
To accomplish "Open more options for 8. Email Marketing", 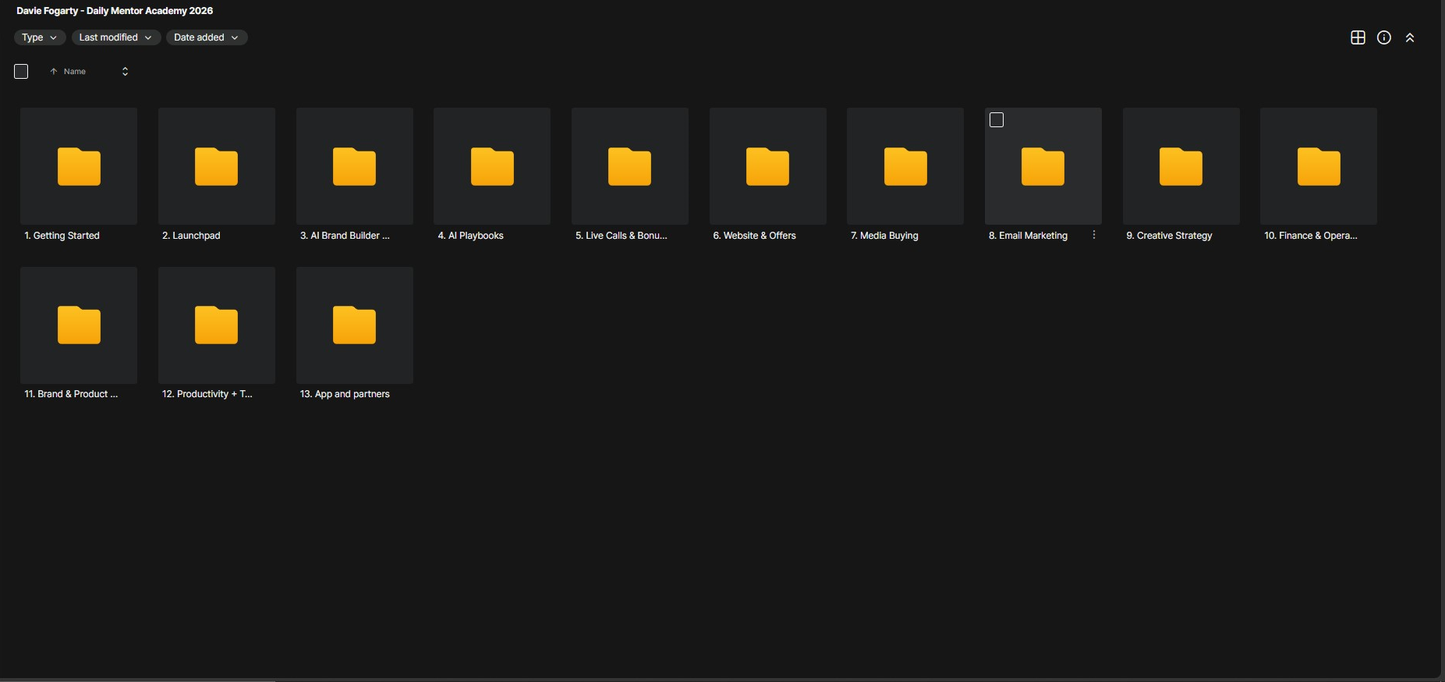I will point(1094,235).
